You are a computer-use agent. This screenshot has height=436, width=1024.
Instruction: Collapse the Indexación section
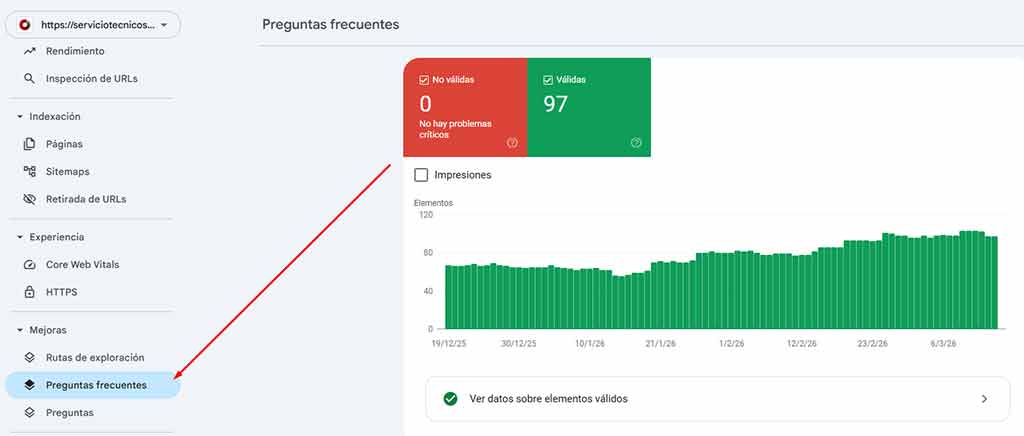[x=19, y=117]
